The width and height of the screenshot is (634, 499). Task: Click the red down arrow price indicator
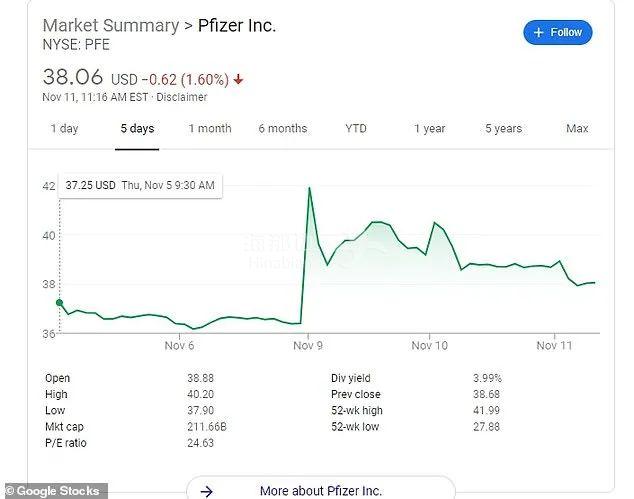[x=238, y=79]
